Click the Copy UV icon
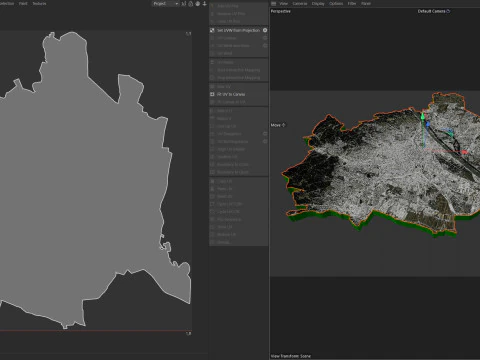 click(212, 181)
